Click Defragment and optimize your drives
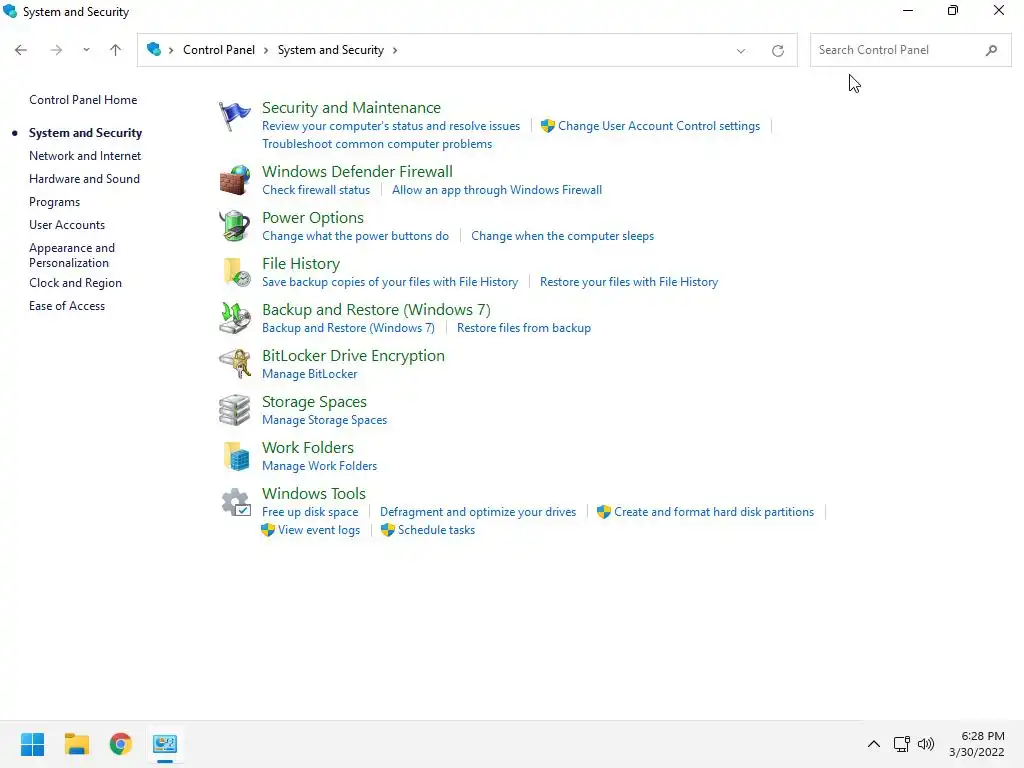The image size is (1024, 768). coord(478,512)
